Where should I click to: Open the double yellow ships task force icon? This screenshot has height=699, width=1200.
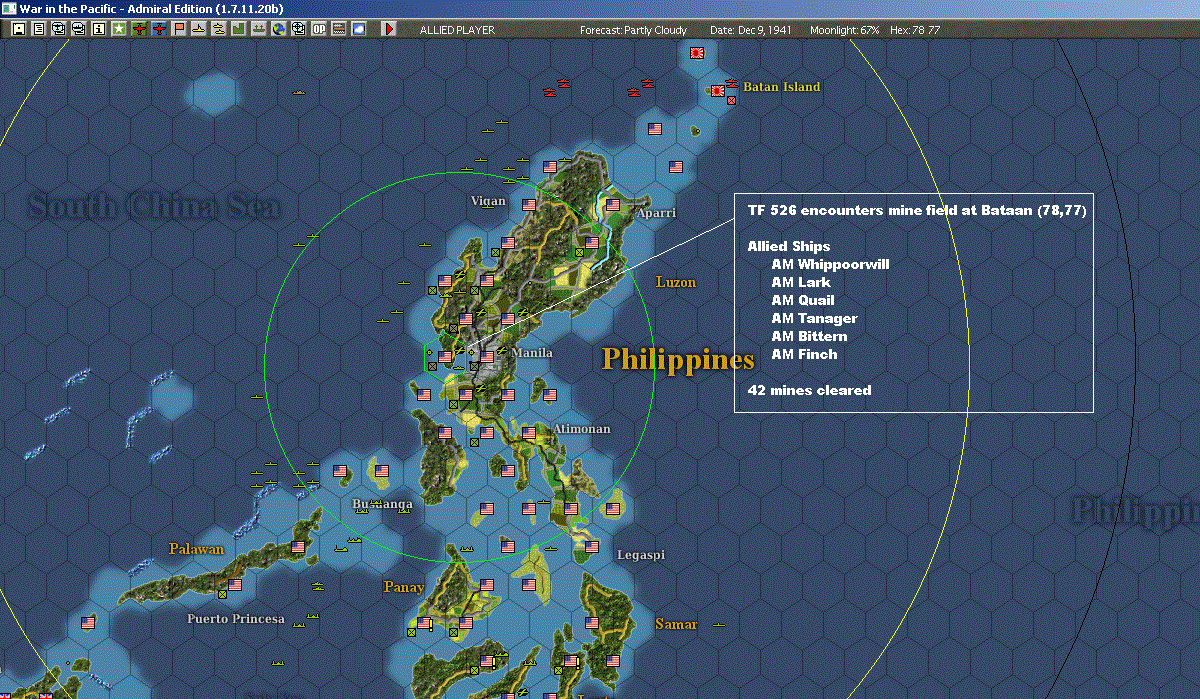pos(218,29)
